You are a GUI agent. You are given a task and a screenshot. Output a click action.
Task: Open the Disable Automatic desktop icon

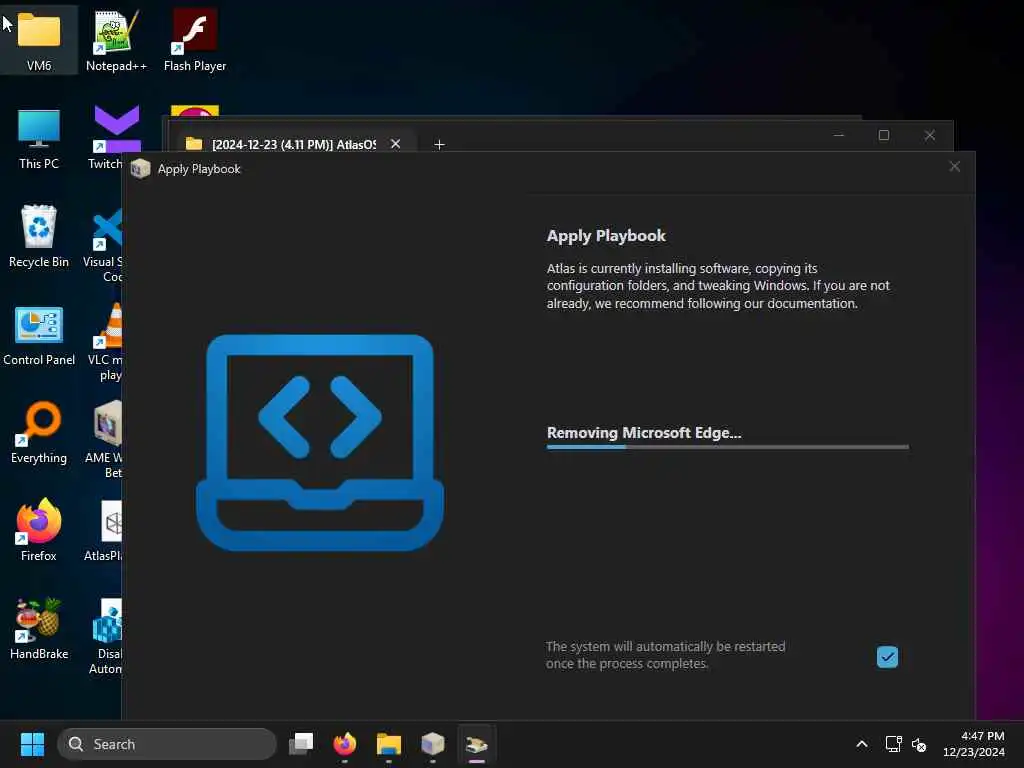(106, 636)
